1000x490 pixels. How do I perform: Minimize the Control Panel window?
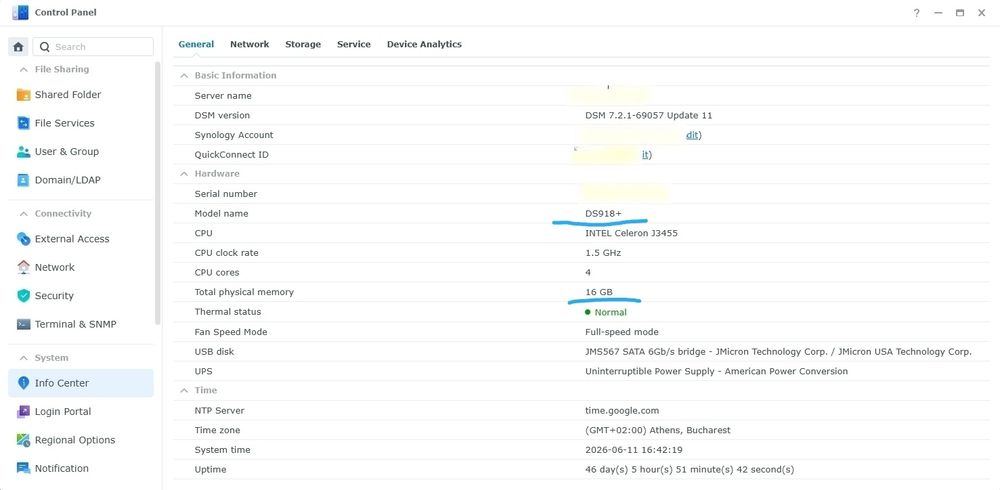coord(938,13)
